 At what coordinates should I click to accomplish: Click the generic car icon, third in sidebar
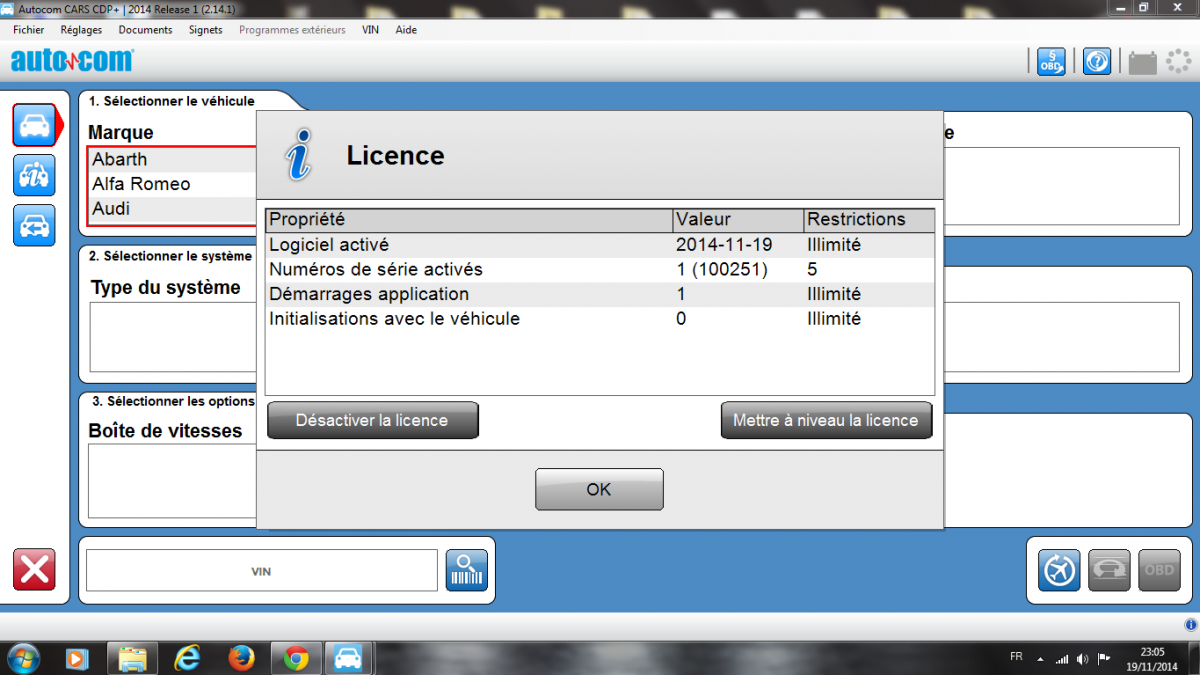point(34,225)
